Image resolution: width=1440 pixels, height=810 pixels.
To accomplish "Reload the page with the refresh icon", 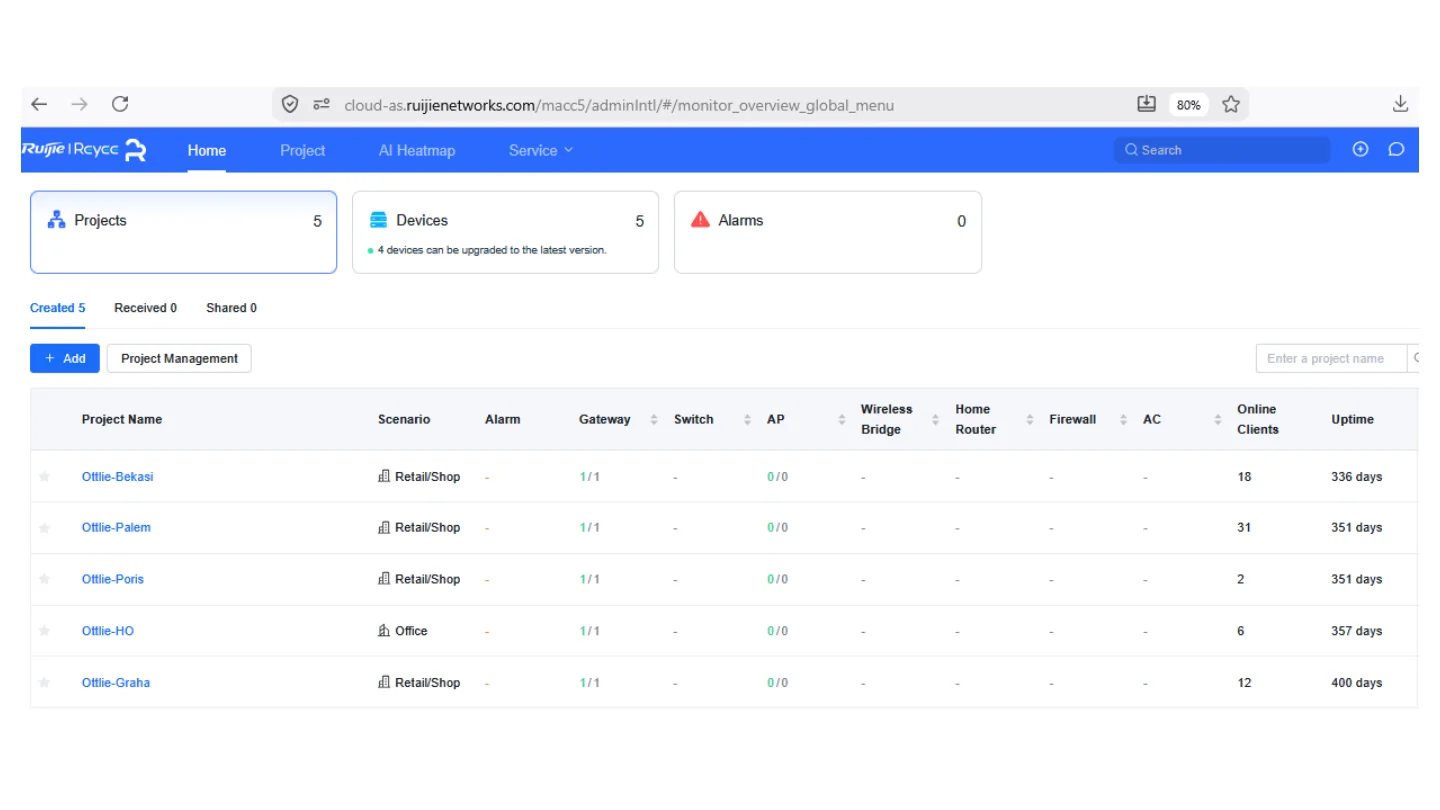I will (x=120, y=104).
